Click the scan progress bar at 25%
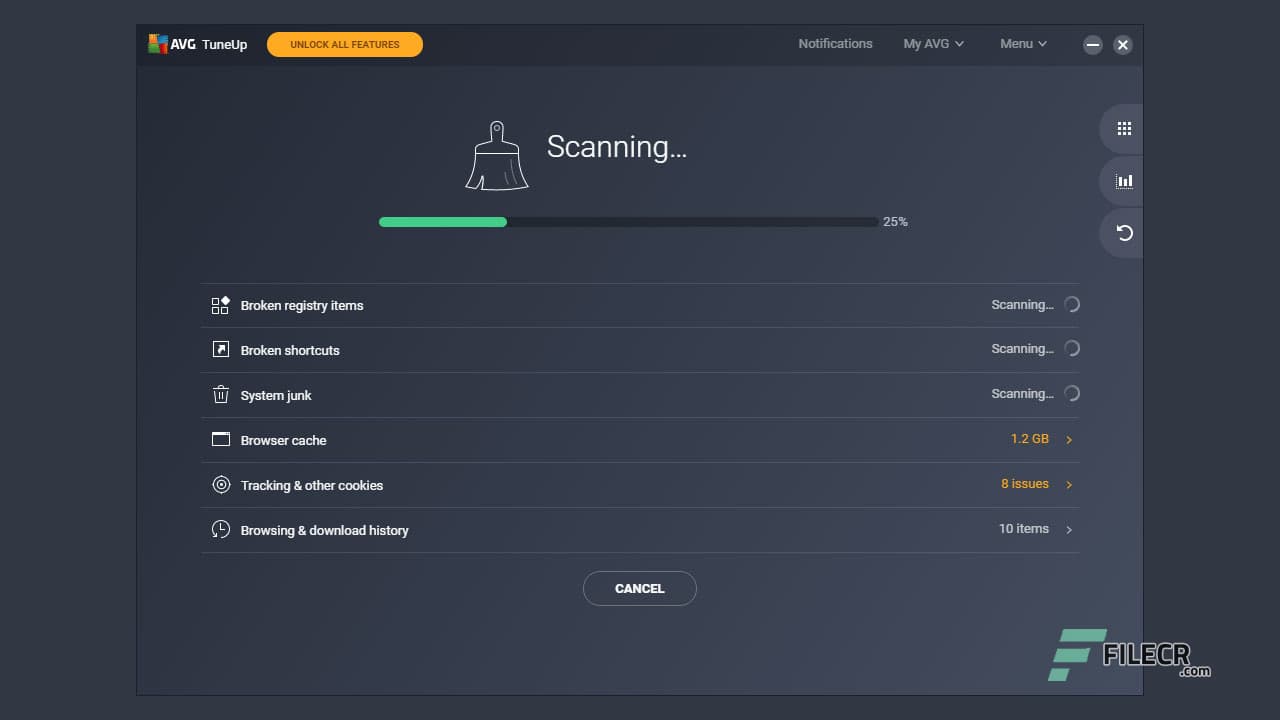Screen dimensions: 1280x720 (627, 221)
